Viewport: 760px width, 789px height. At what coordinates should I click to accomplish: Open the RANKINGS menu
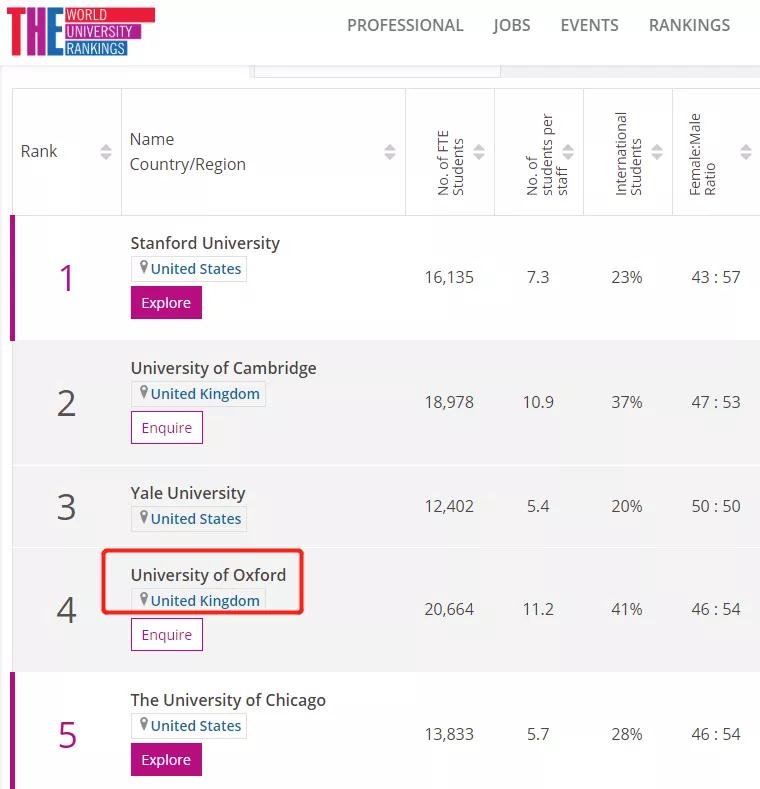click(x=689, y=25)
